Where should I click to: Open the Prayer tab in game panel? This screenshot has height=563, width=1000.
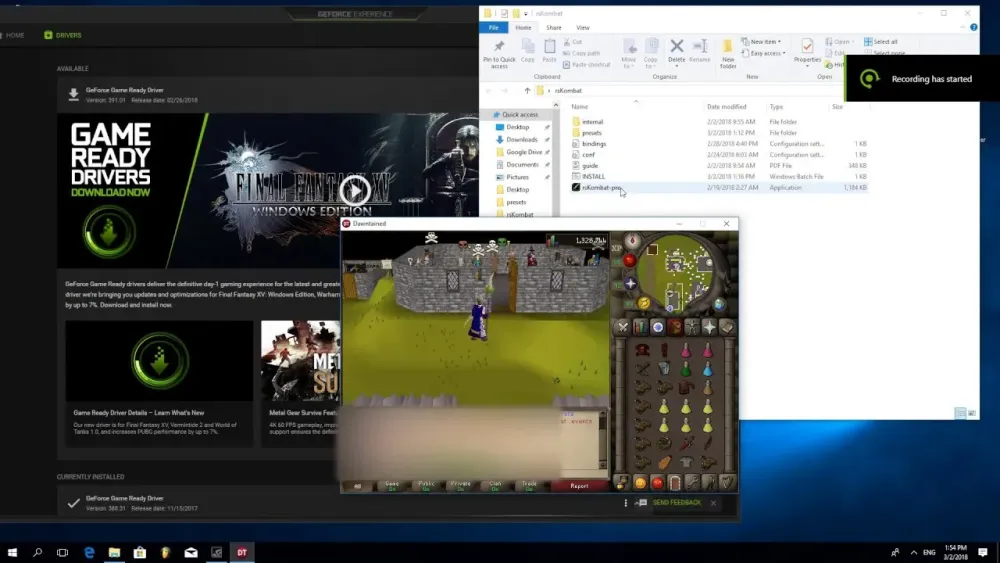pos(709,327)
